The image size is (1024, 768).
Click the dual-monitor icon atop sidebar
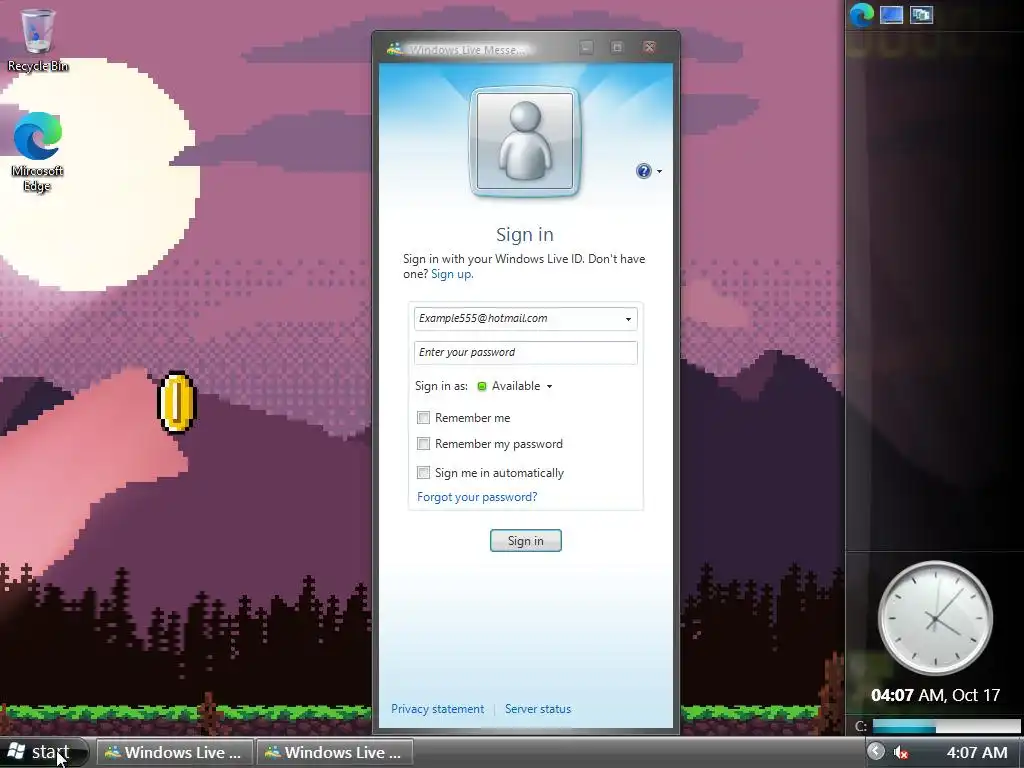921,14
